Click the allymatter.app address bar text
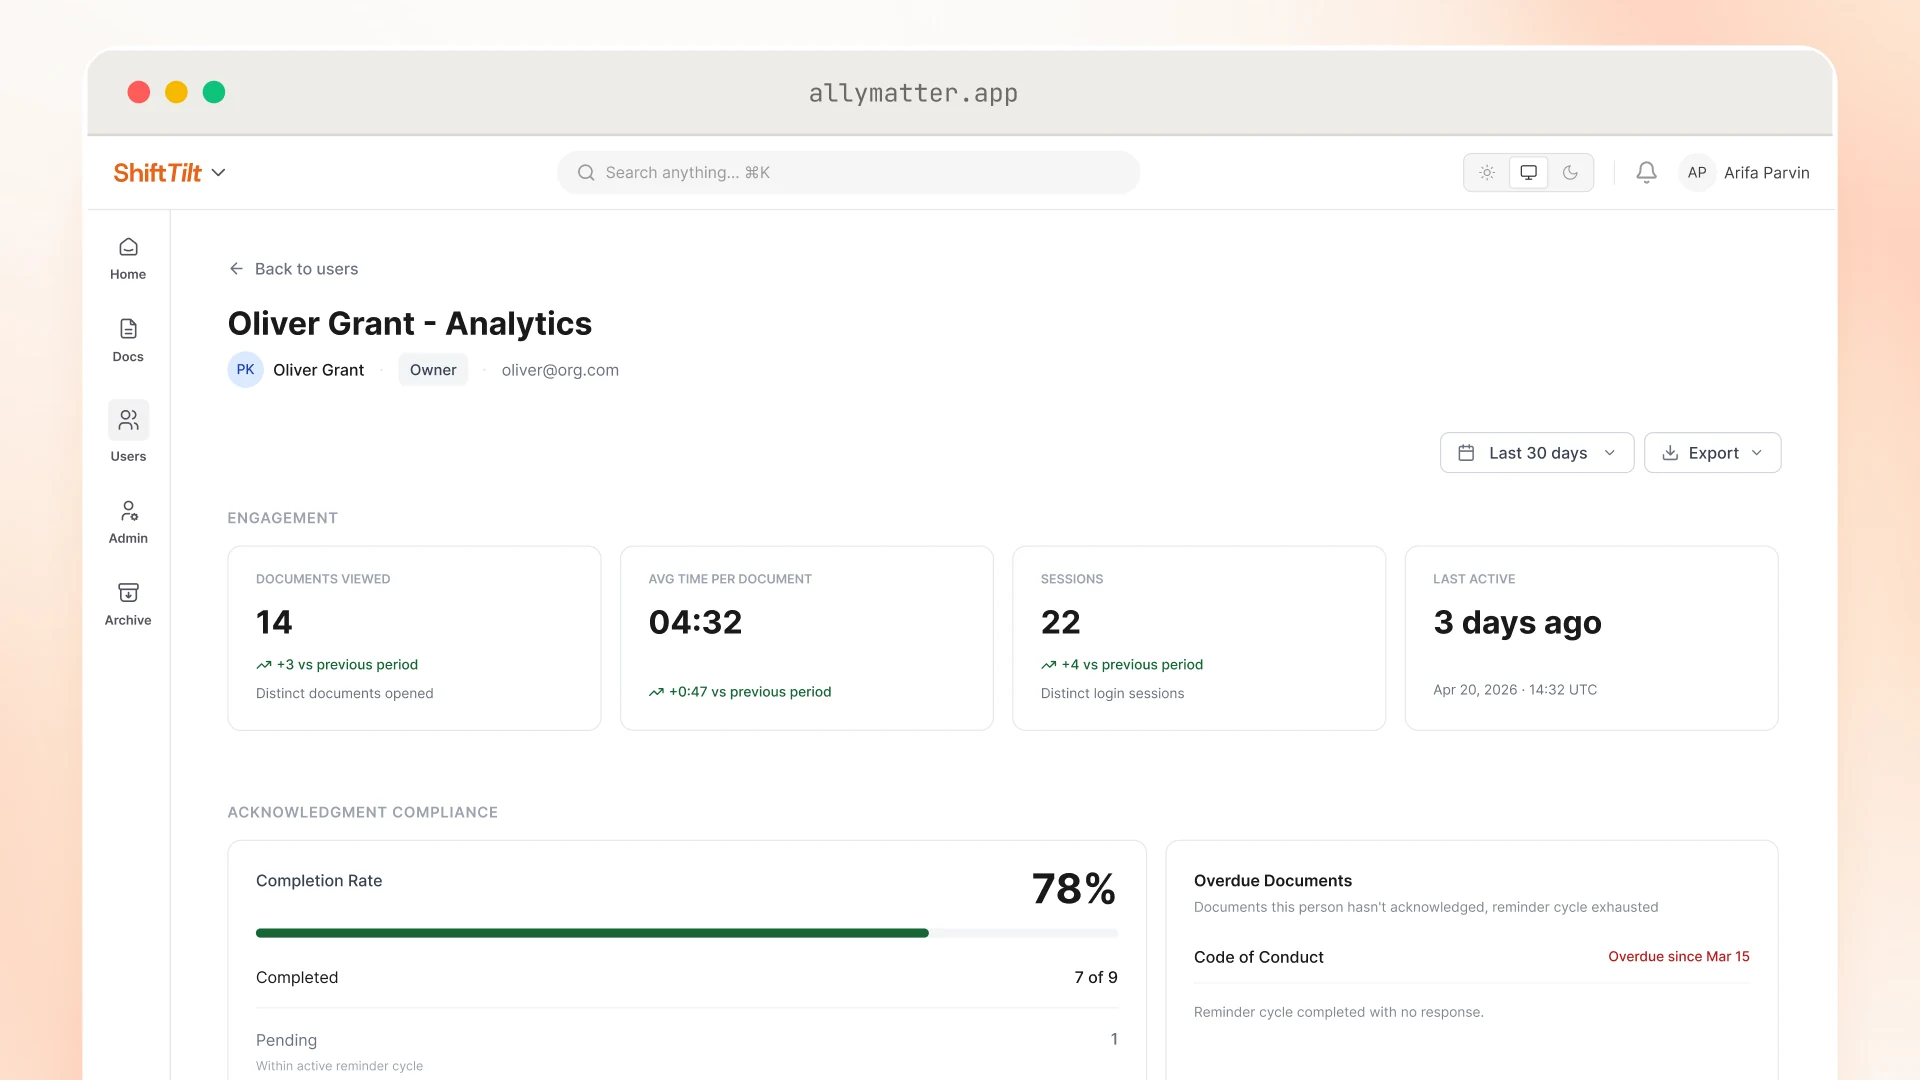Screen dimensions: 1920x1080 pyautogui.click(x=913, y=93)
